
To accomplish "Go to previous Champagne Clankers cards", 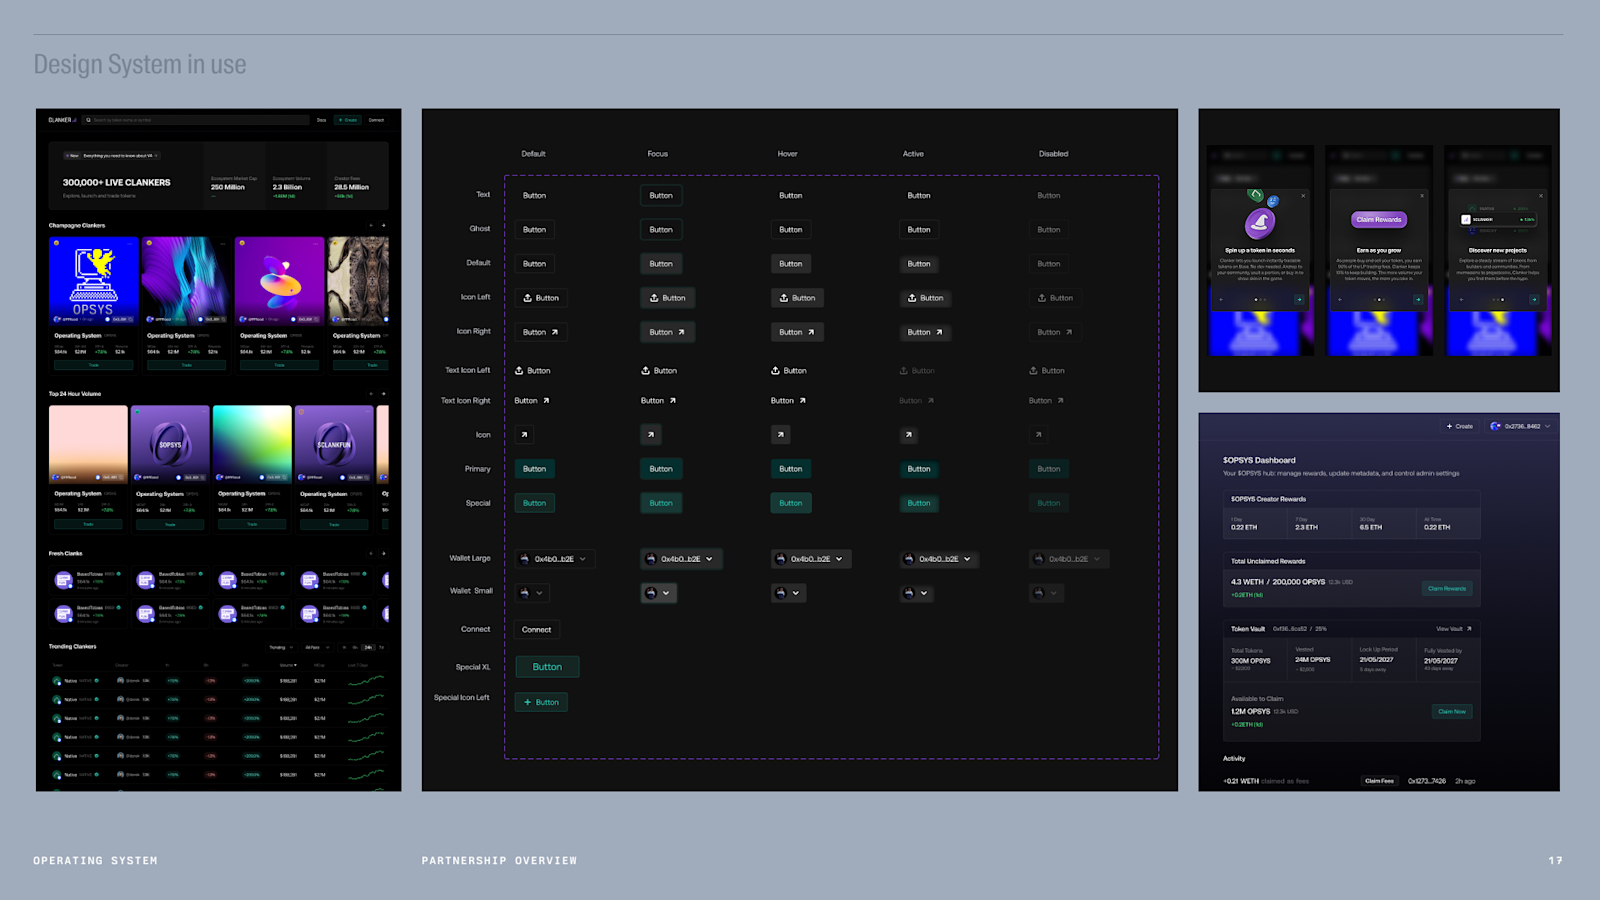I will [371, 226].
